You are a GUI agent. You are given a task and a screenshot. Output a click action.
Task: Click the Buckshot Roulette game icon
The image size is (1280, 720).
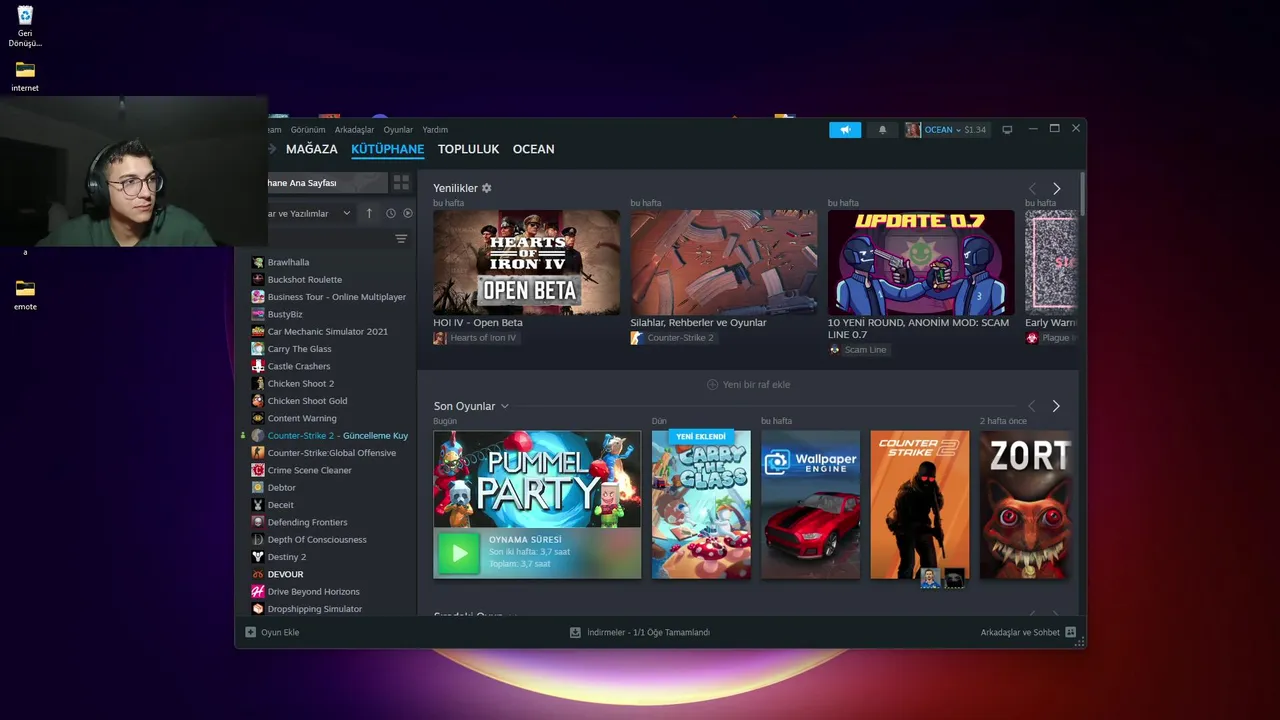(258, 279)
